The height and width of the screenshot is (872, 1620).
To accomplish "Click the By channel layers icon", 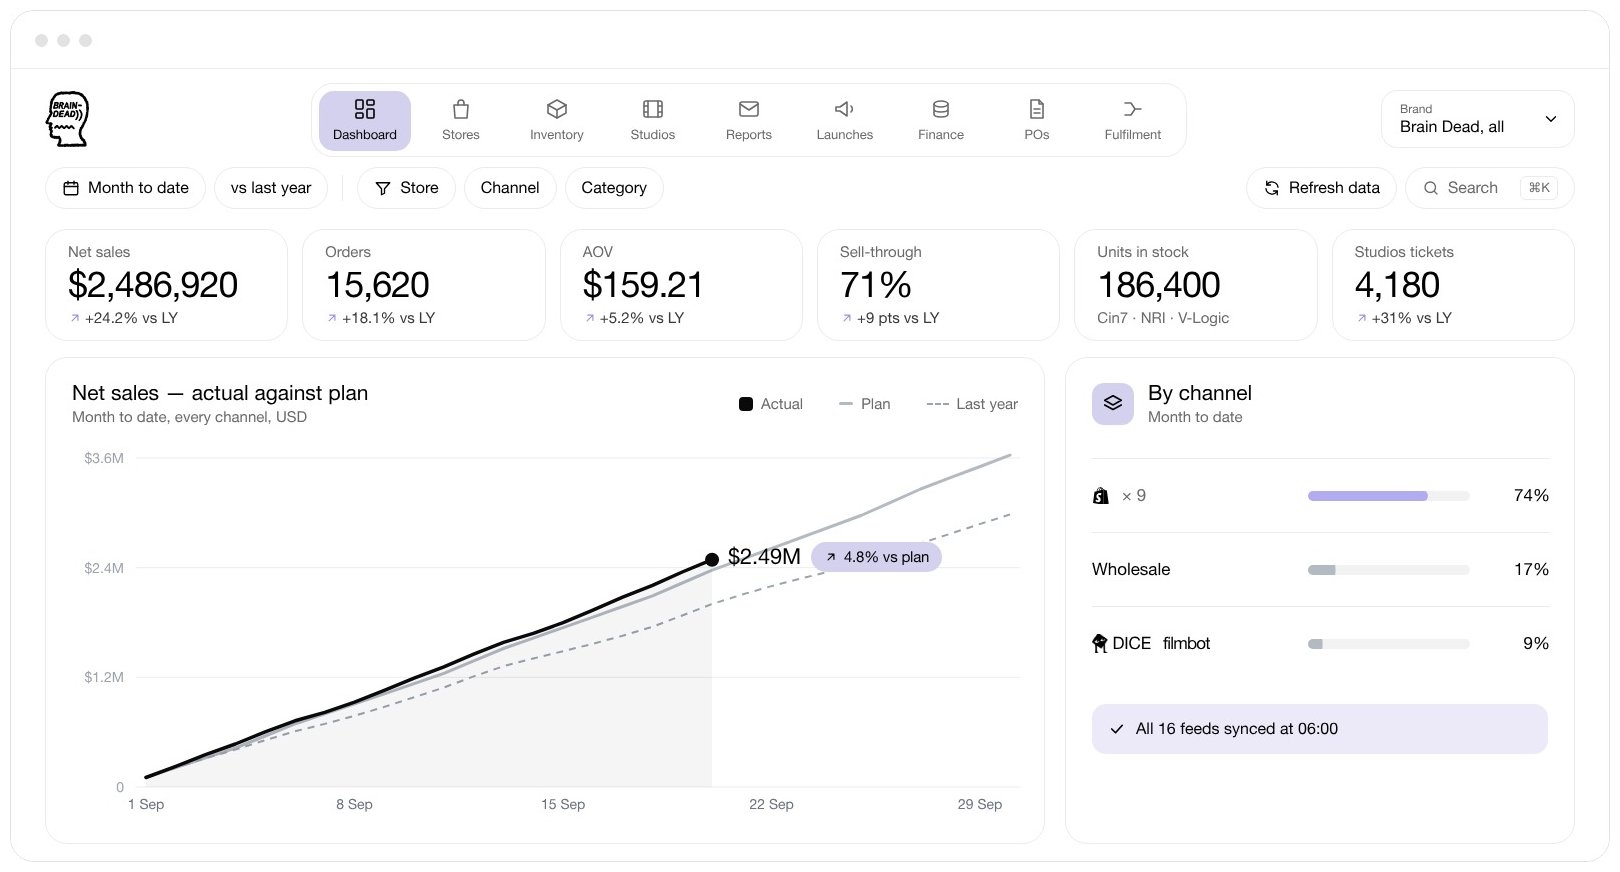I will coord(1113,404).
